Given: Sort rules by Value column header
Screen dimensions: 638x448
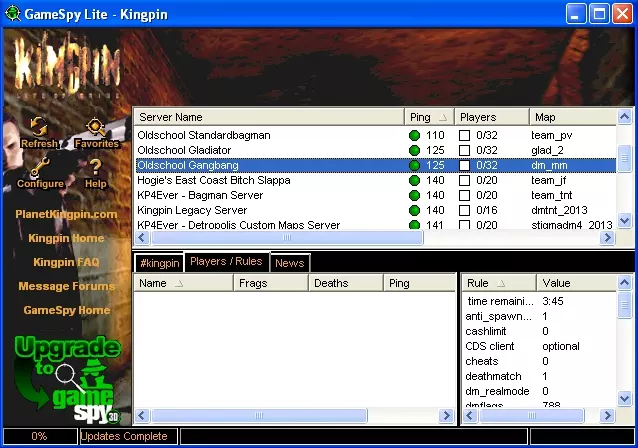Looking at the screenshot, I should click(x=577, y=283).
